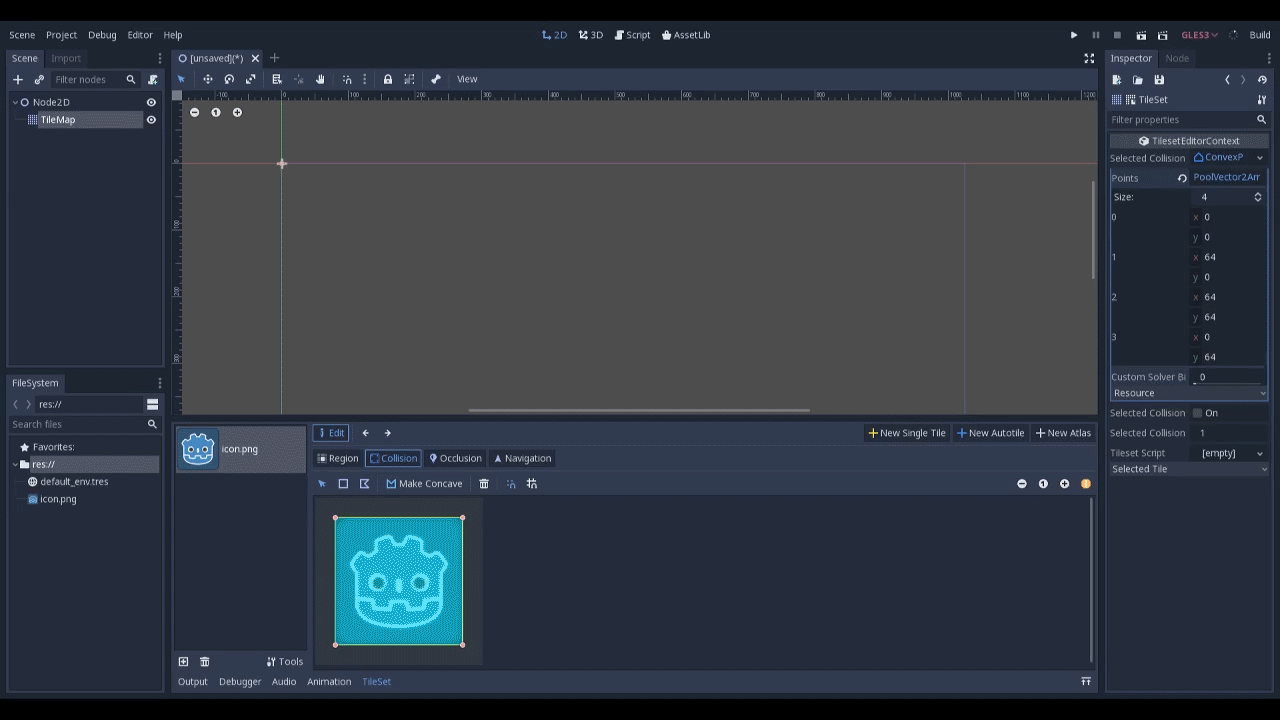Open the Project menu
Image resolution: width=1280 pixels, height=720 pixels.
[61, 35]
